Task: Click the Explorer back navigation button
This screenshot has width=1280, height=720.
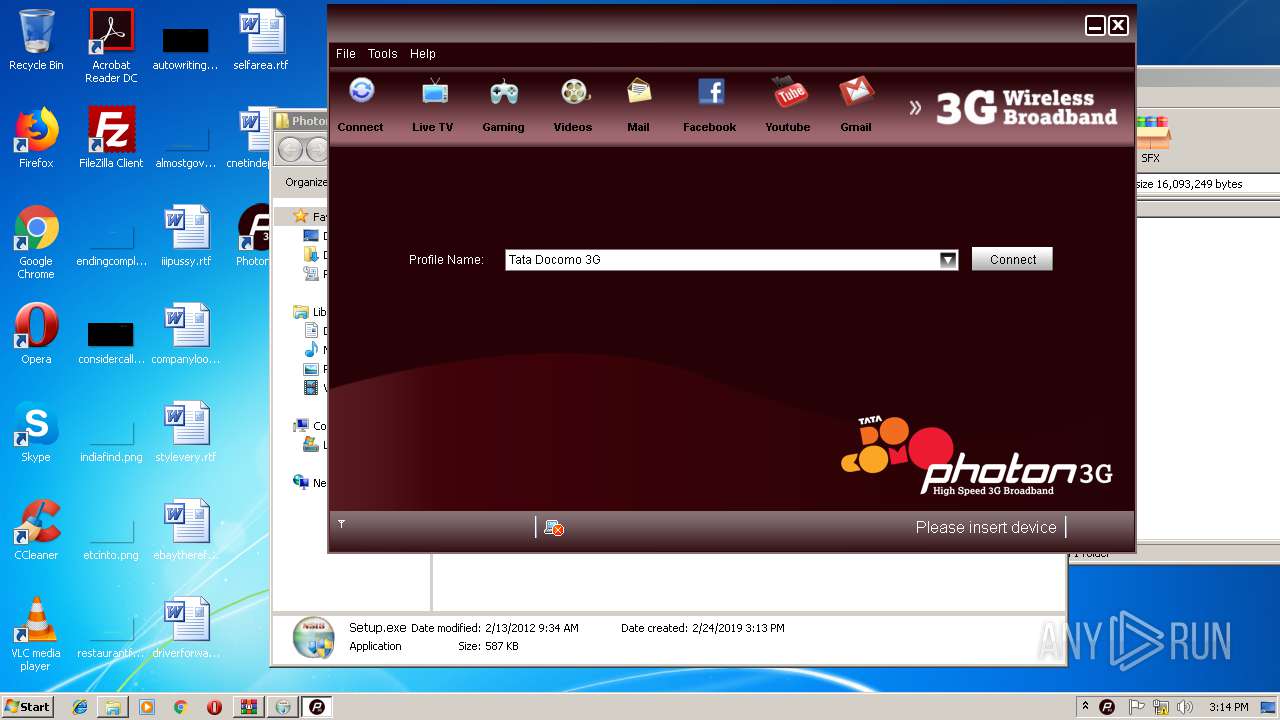Action: click(x=290, y=150)
